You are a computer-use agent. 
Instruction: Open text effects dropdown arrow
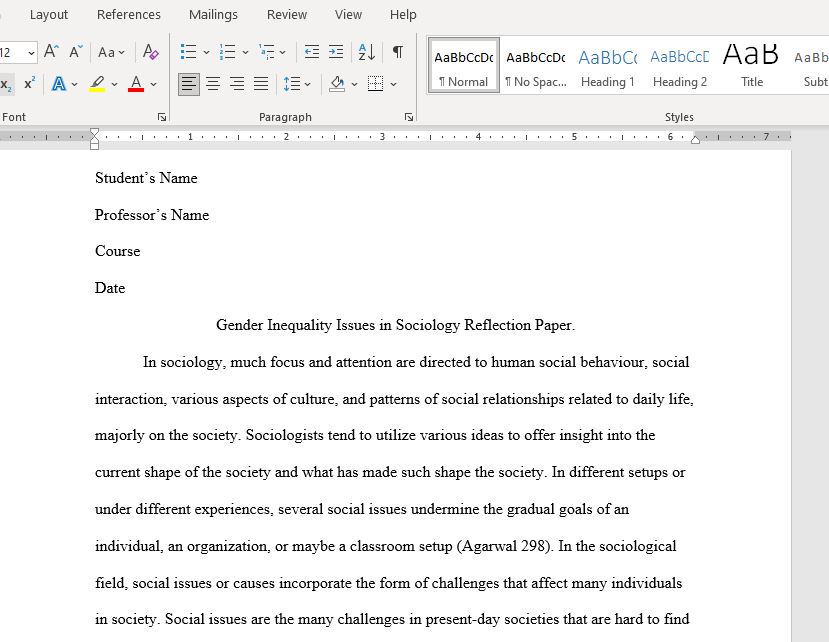click(x=75, y=84)
